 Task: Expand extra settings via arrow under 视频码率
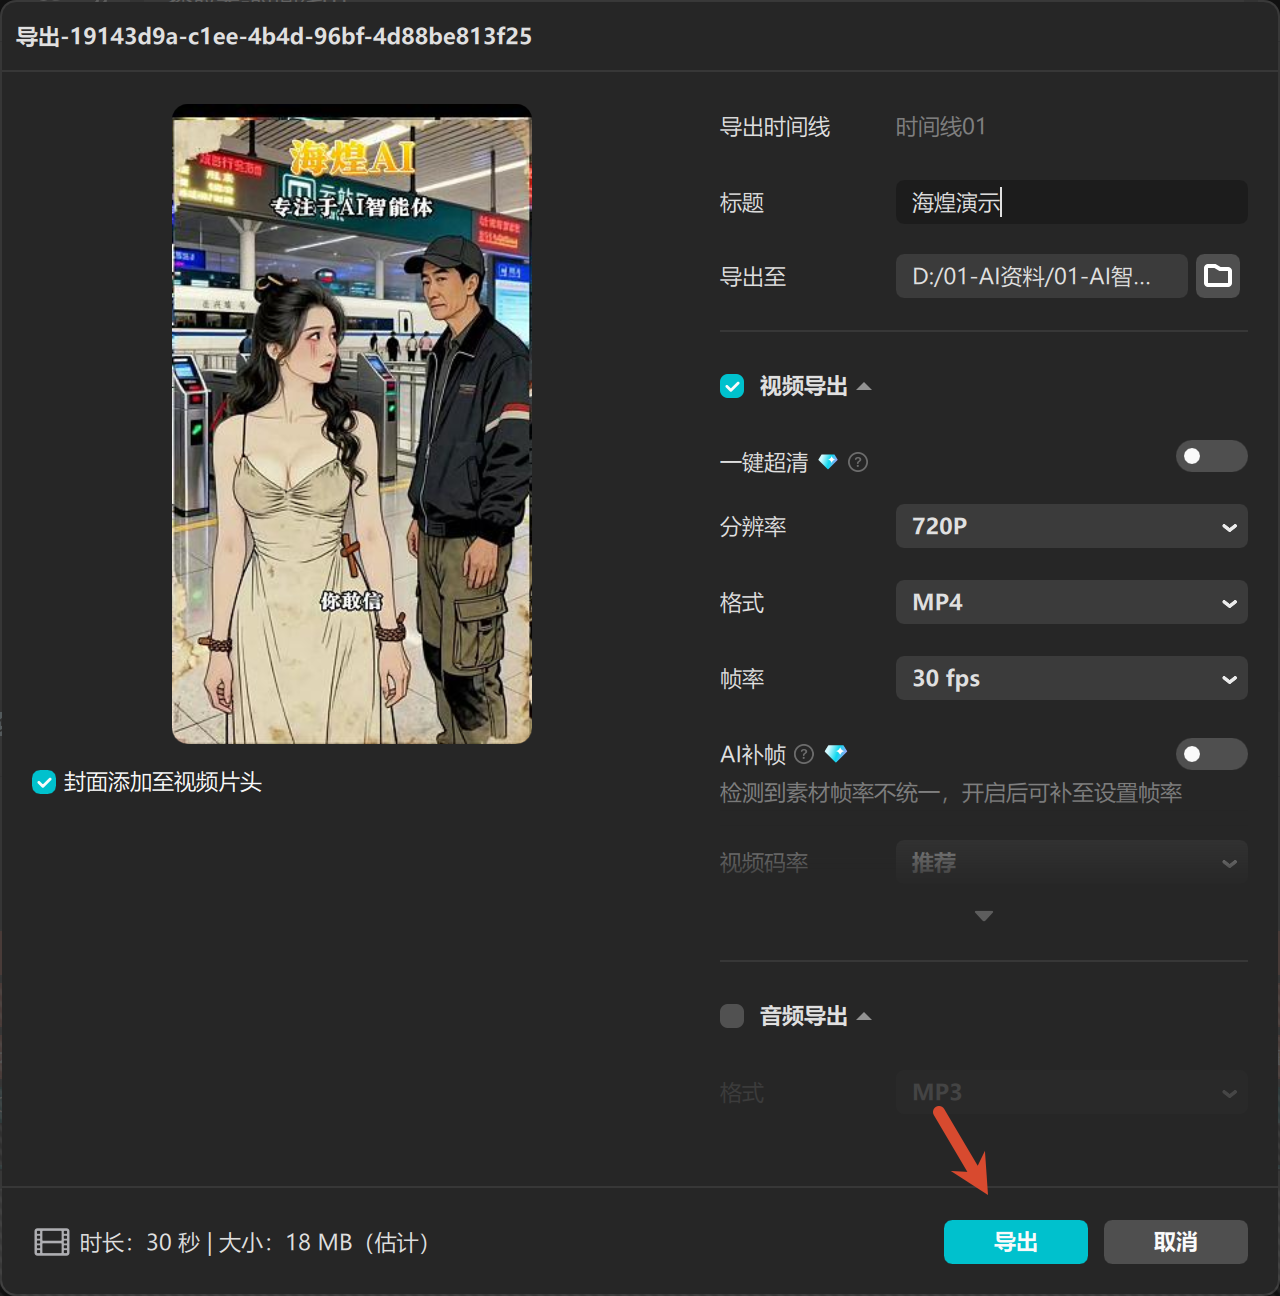tap(983, 915)
